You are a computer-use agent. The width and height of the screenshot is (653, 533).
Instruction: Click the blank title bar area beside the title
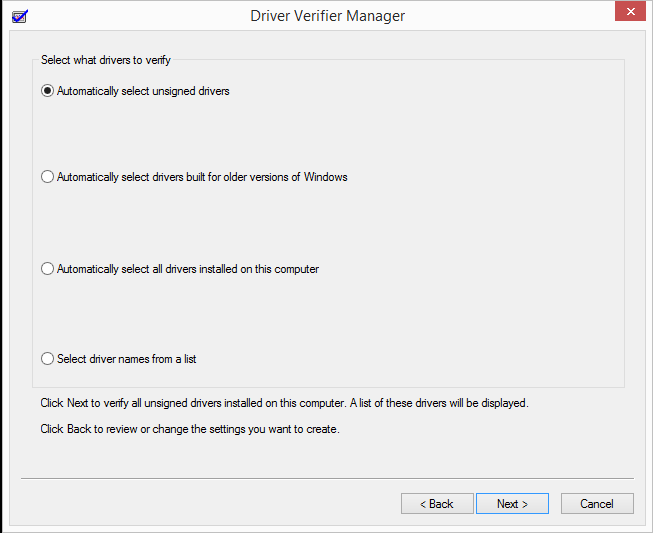[500, 16]
